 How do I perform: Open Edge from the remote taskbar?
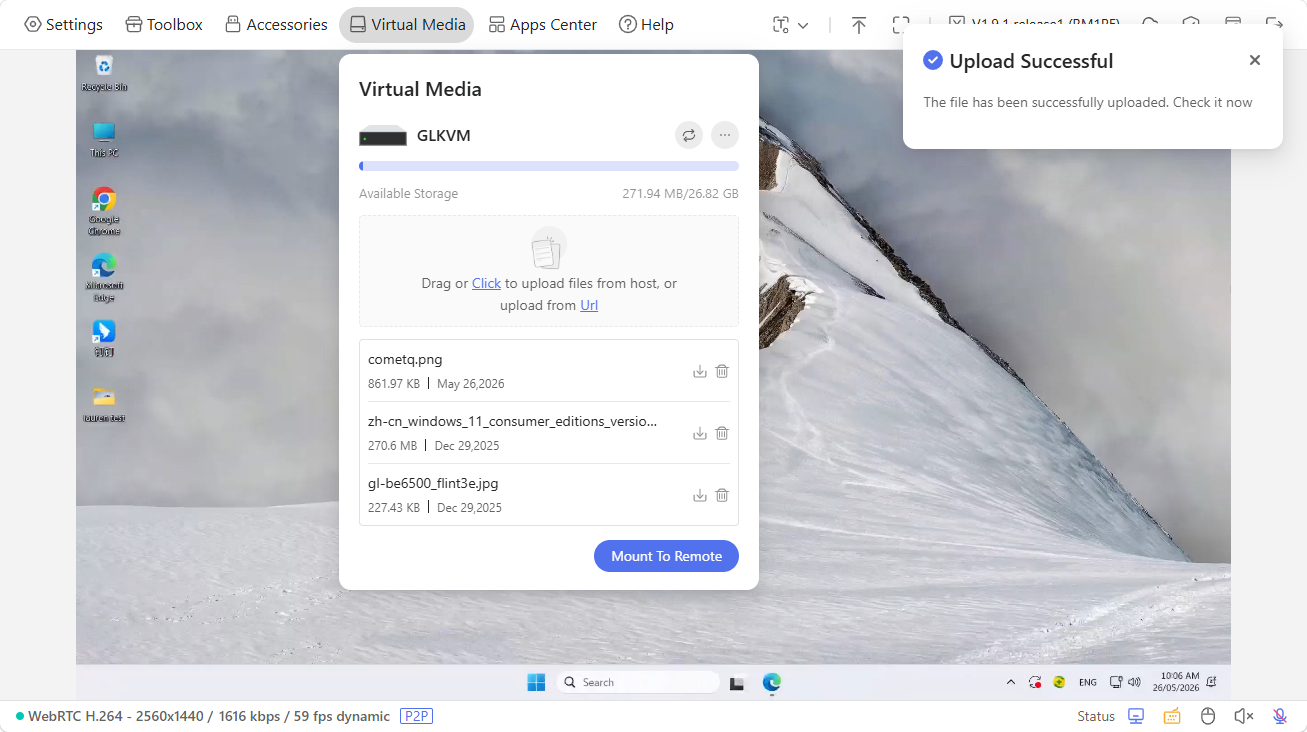click(771, 682)
